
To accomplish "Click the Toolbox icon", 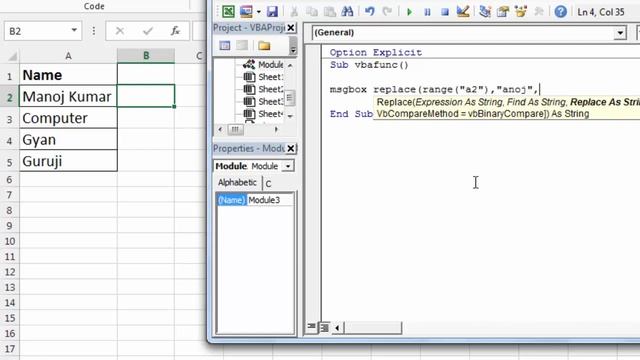I will click(539, 11).
